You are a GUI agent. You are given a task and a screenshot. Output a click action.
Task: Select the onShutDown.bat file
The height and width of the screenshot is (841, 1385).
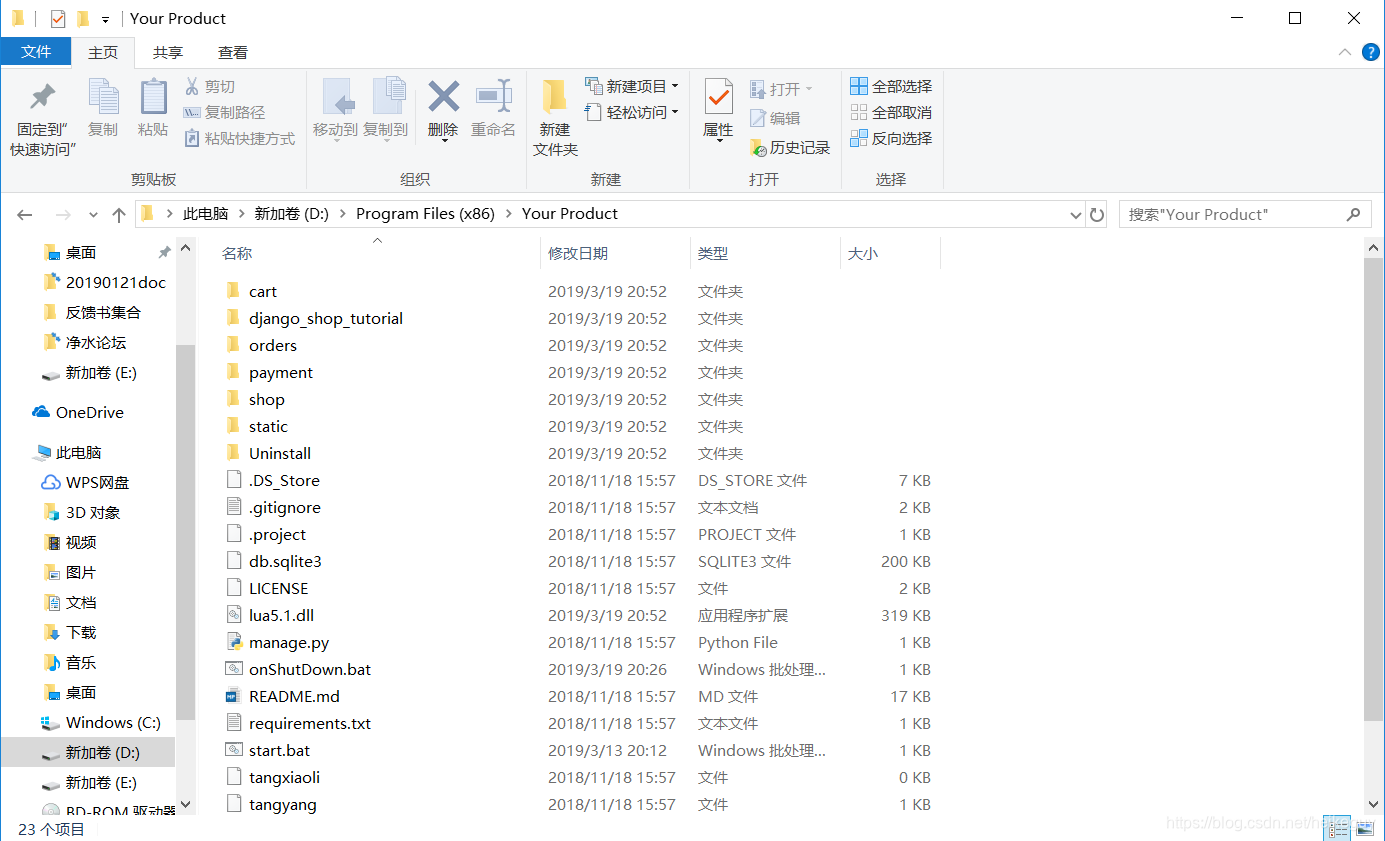coord(310,669)
